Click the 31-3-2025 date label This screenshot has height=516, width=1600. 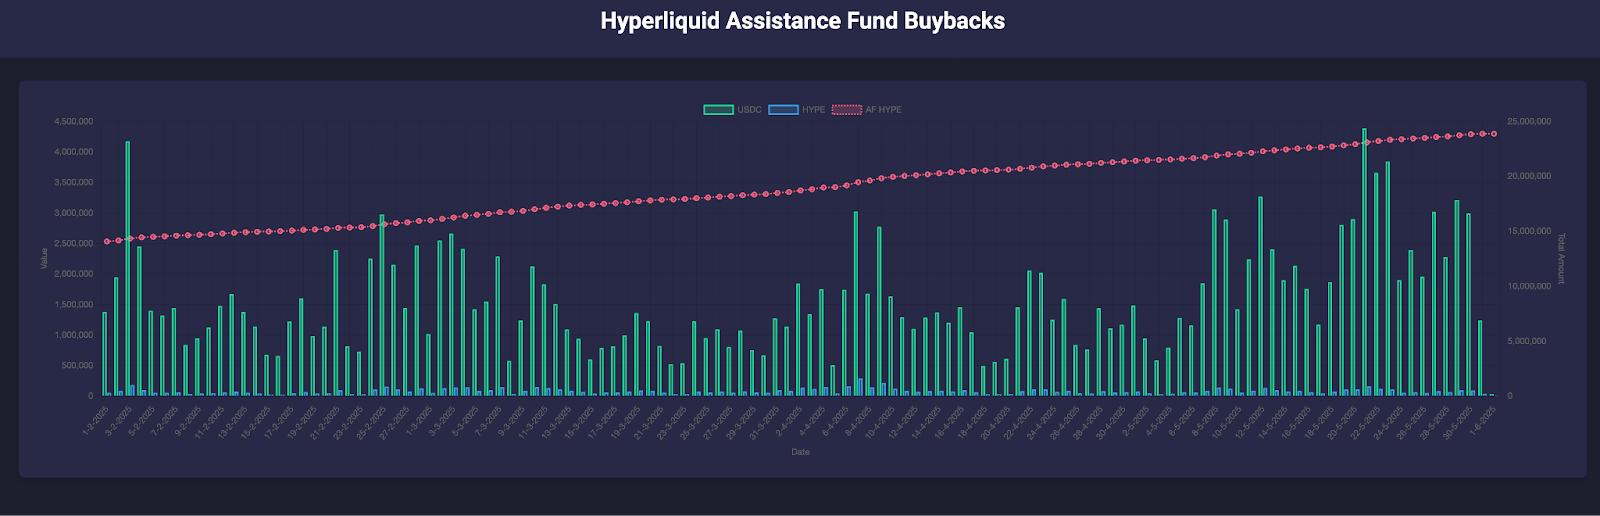(x=763, y=421)
